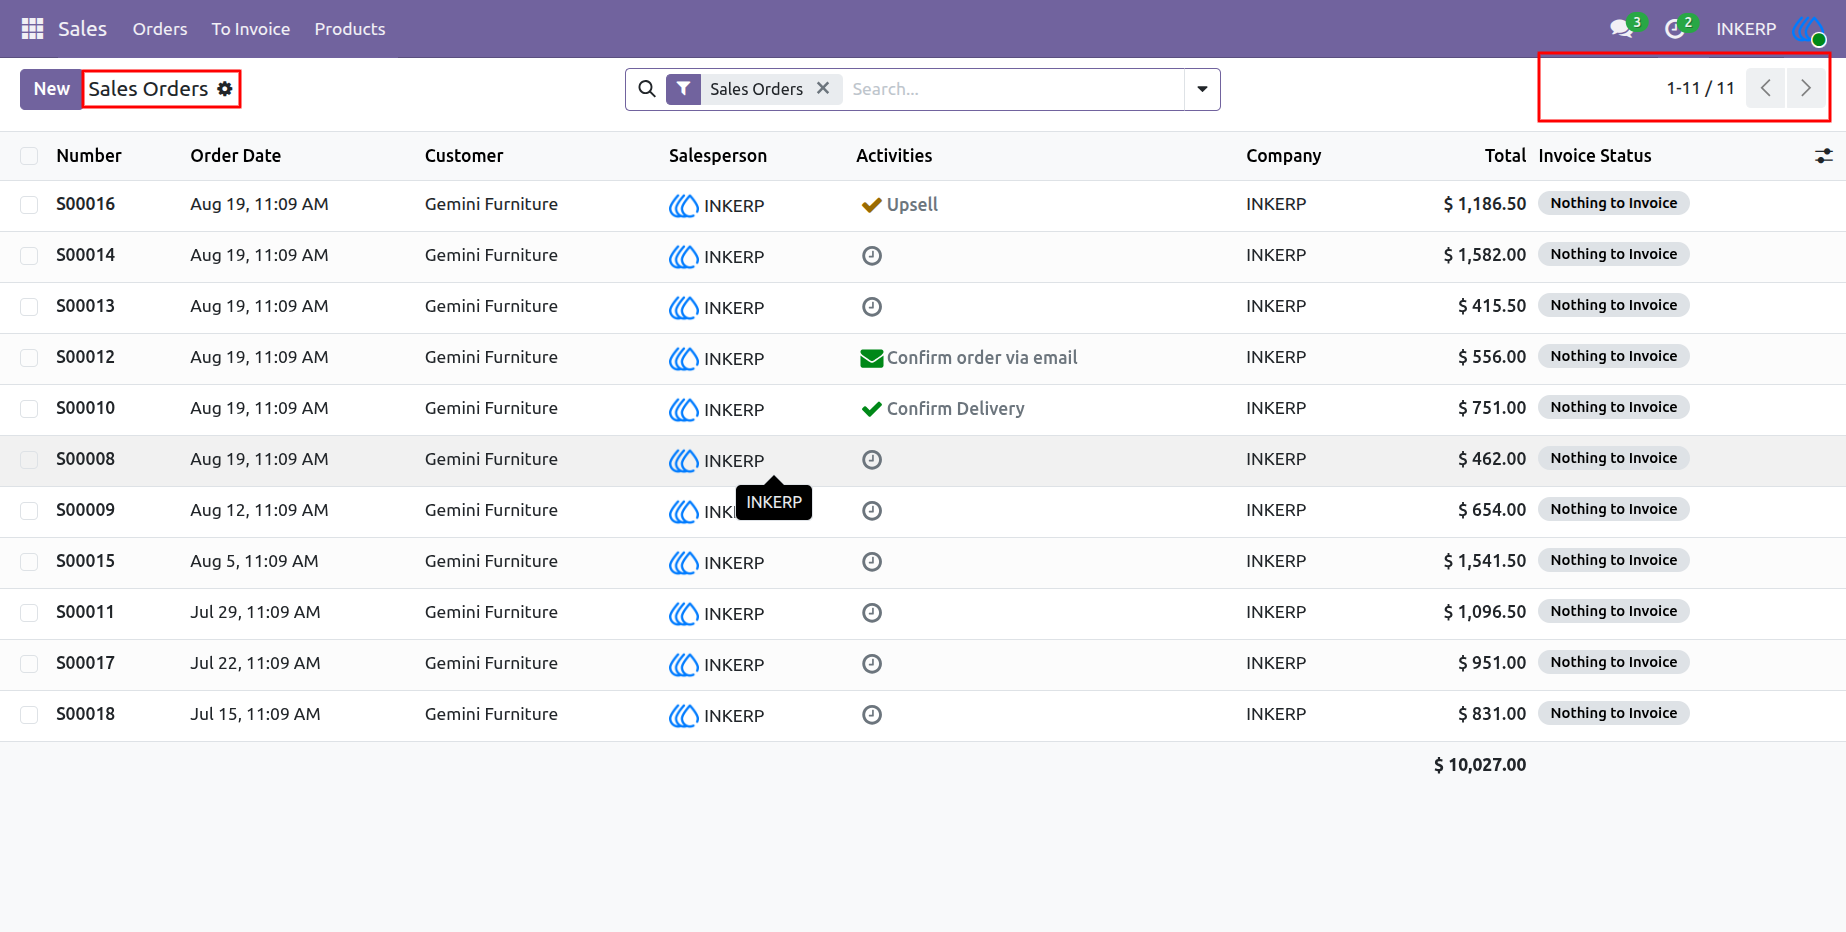
Task: Select the S00018 row checkbox
Action: [x=29, y=715]
